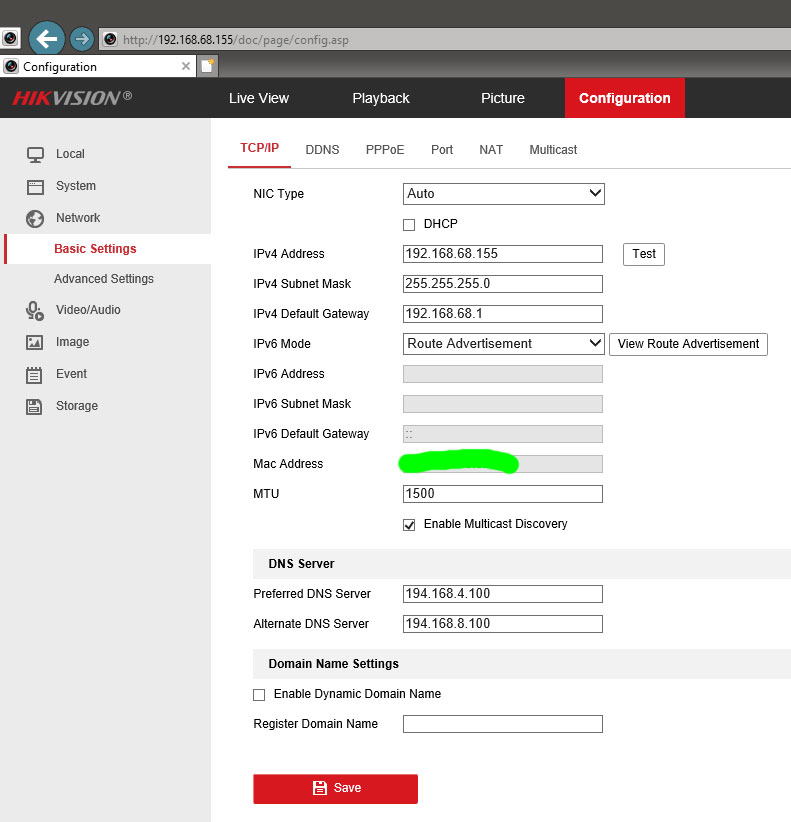Screen dimensions: 791x822
Task: Go to the Port sub-tab
Action: click(x=442, y=150)
